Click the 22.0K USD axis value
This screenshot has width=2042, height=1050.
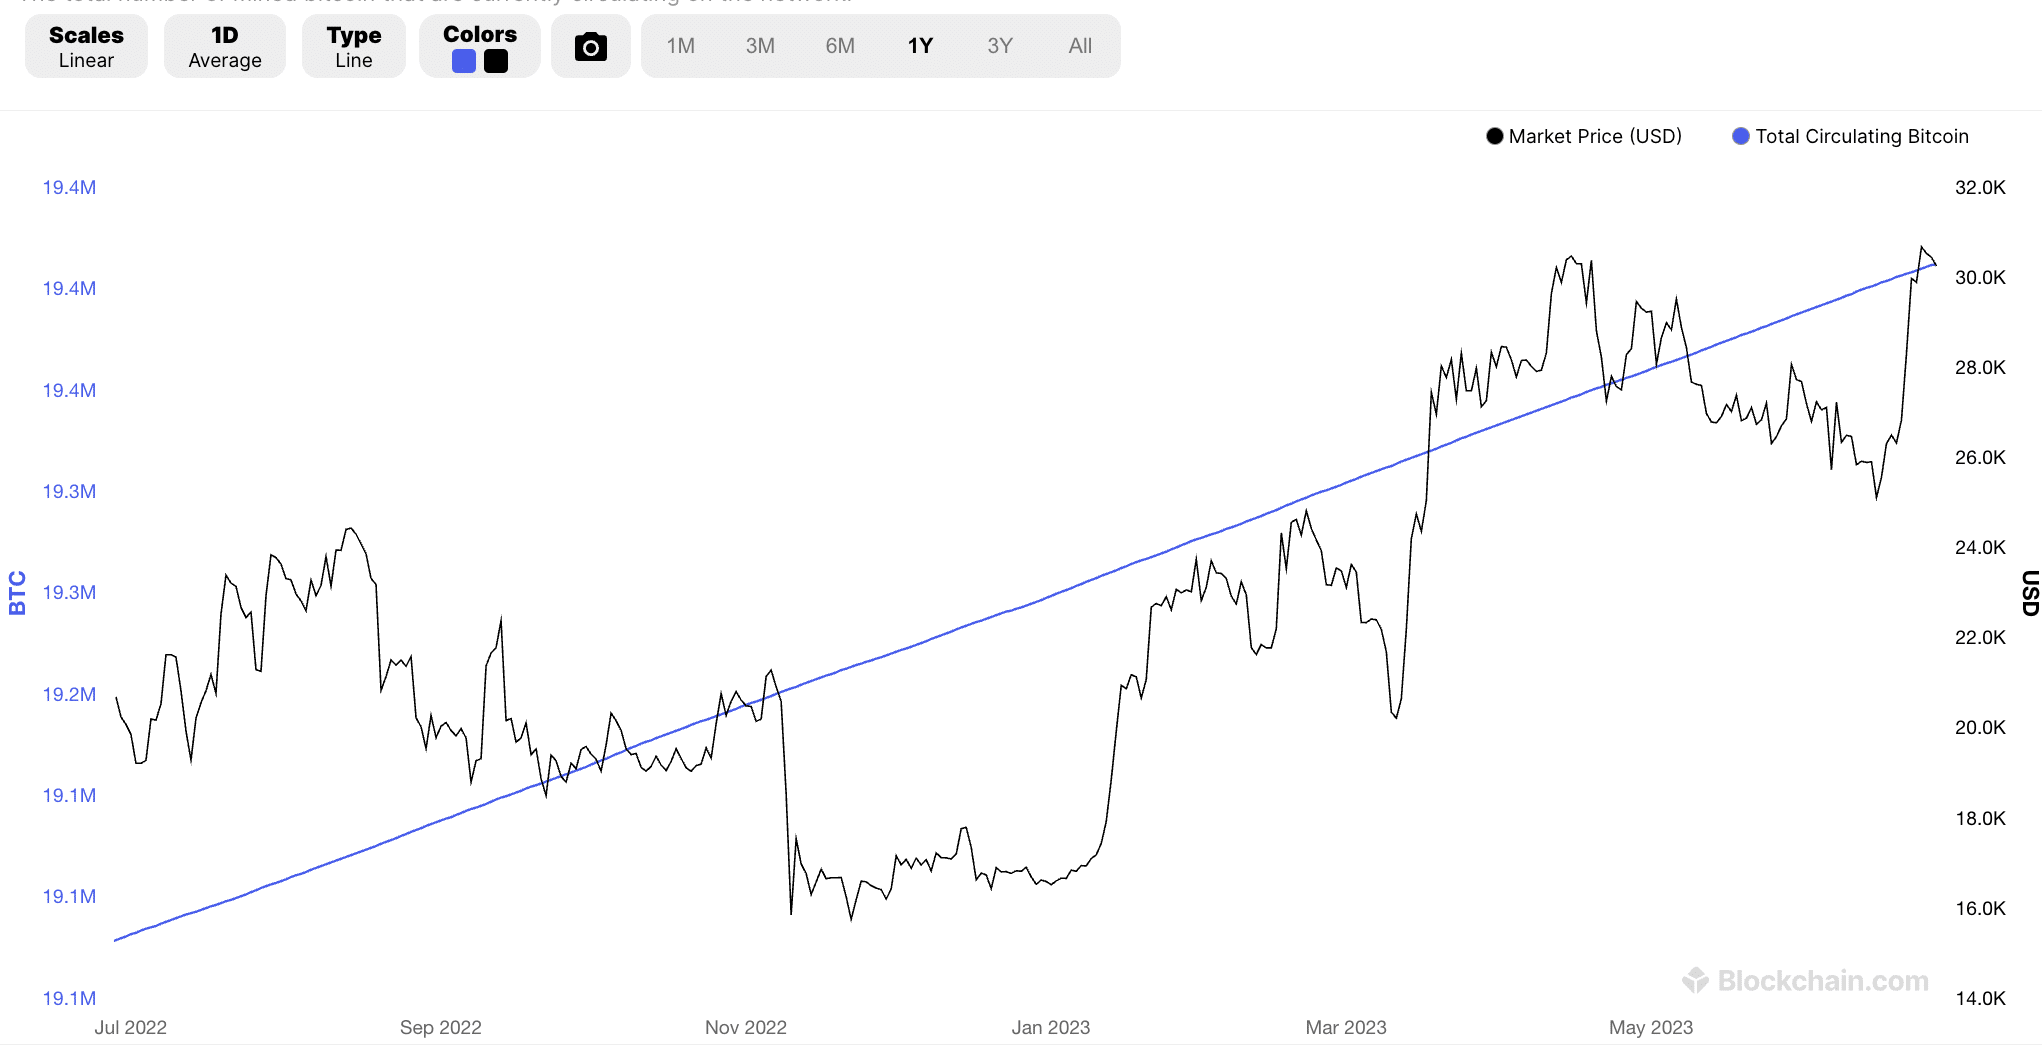pyautogui.click(x=1980, y=637)
